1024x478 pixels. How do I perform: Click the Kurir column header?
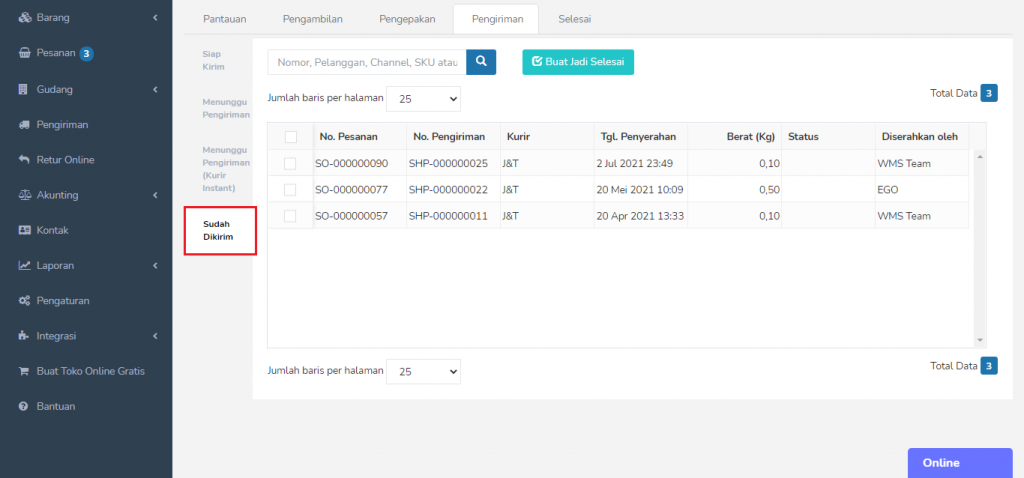point(519,136)
